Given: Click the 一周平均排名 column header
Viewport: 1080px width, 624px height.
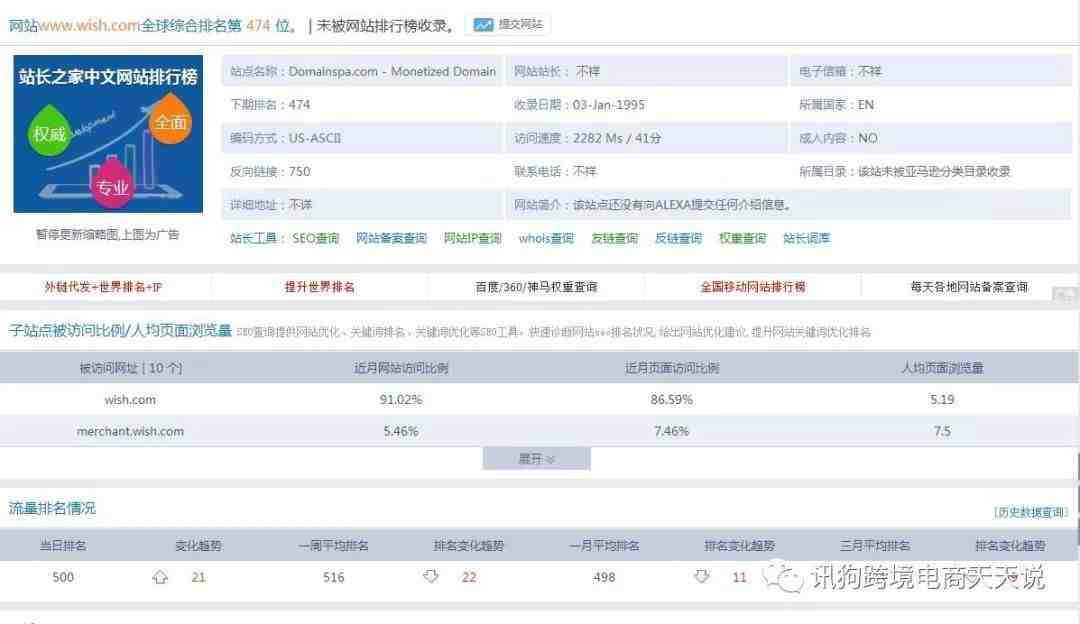Looking at the screenshot, I should 333,545.
